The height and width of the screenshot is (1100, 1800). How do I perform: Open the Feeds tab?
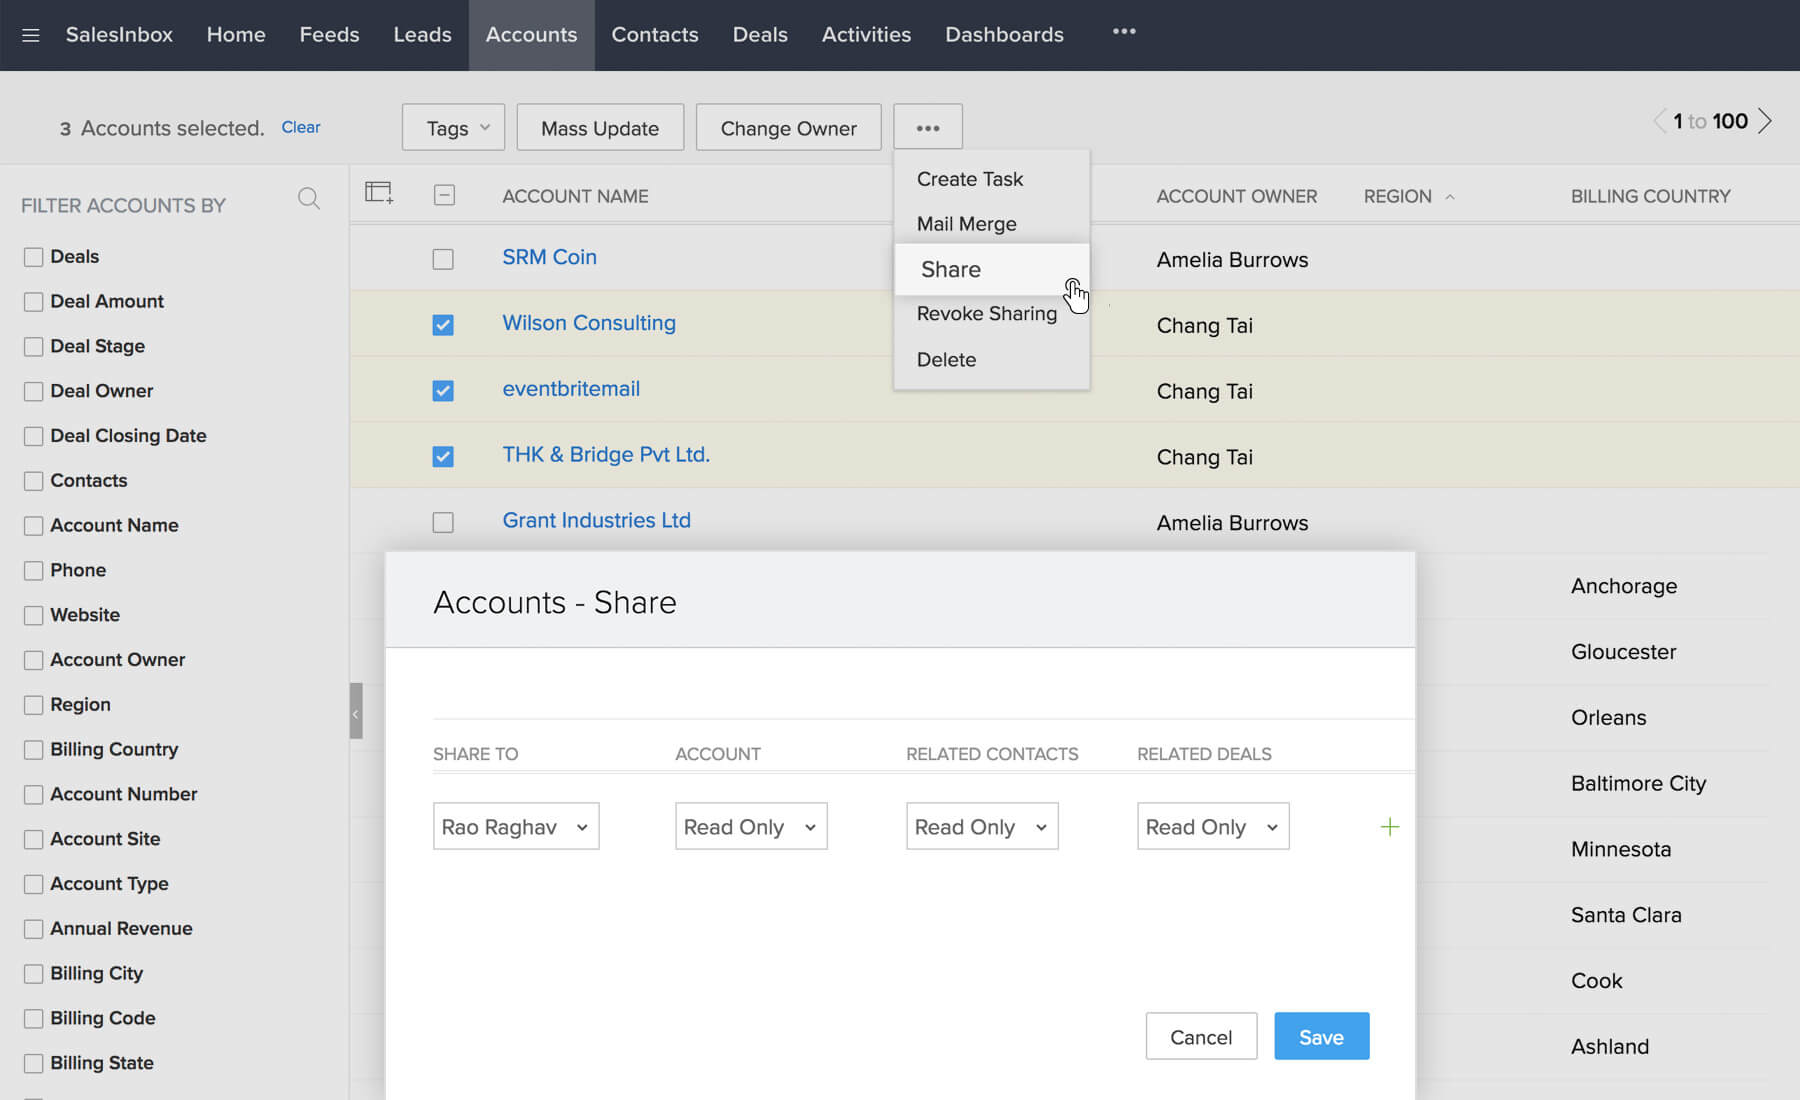(x=329, y=35)
